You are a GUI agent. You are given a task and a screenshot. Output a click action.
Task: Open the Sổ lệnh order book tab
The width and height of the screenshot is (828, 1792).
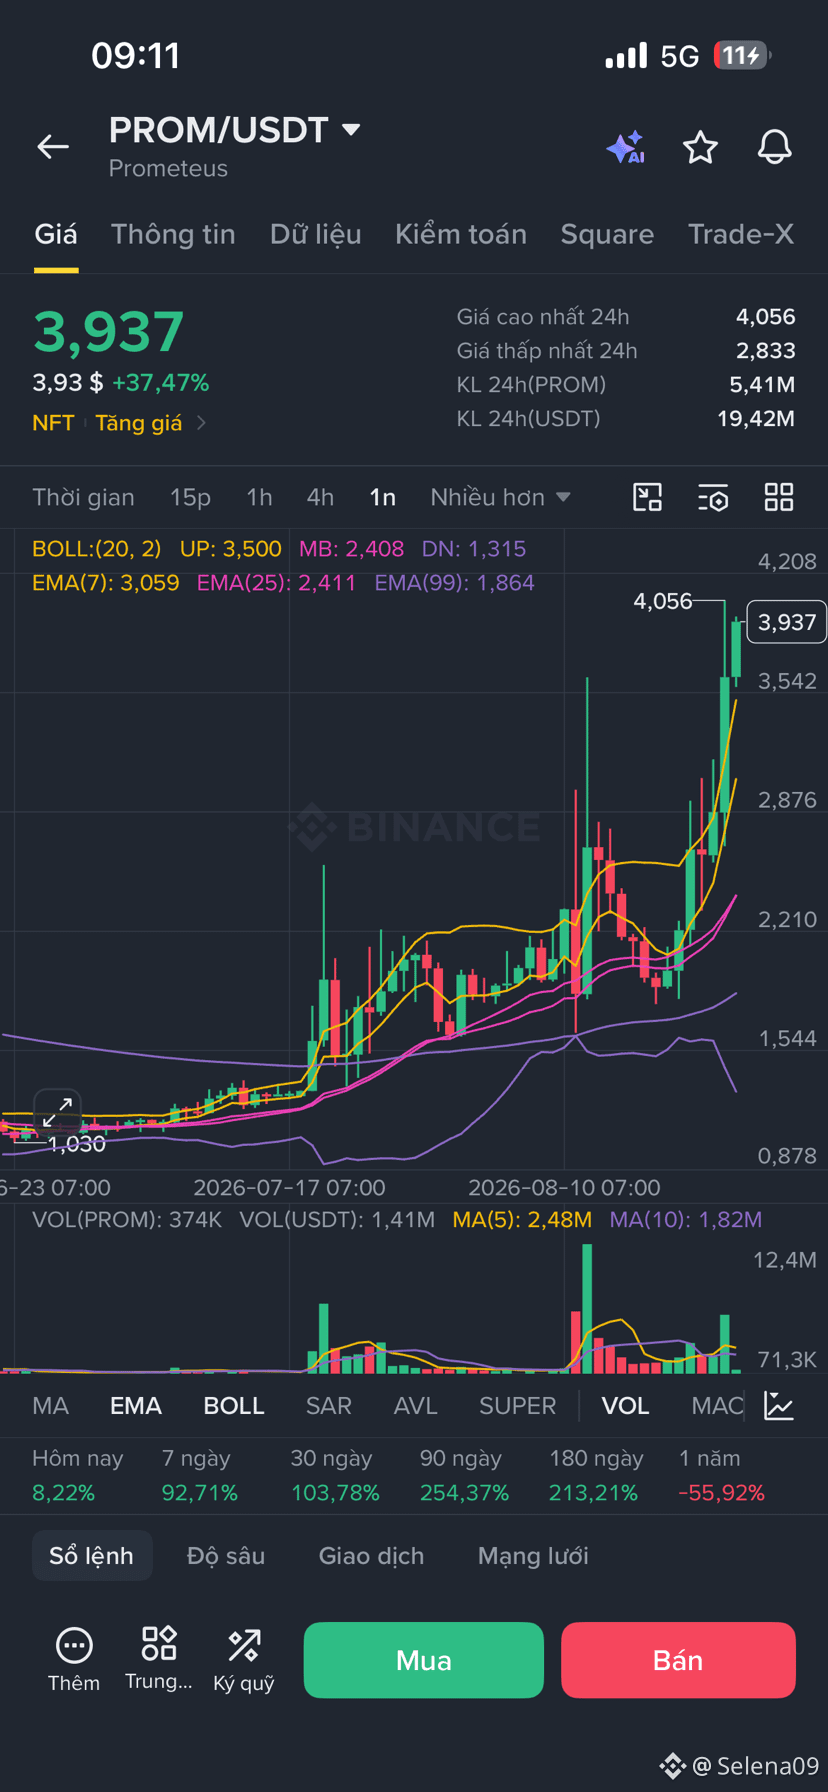click(x=92, y=1556)
